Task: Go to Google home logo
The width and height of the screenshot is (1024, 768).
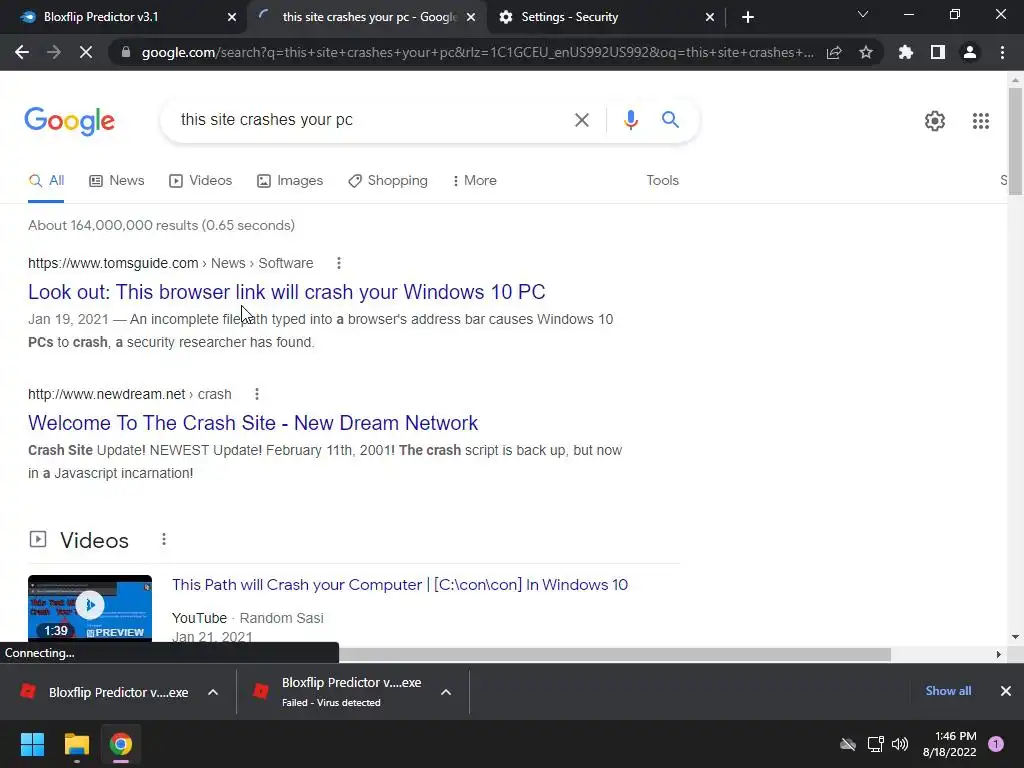Action: coord(69,121)
